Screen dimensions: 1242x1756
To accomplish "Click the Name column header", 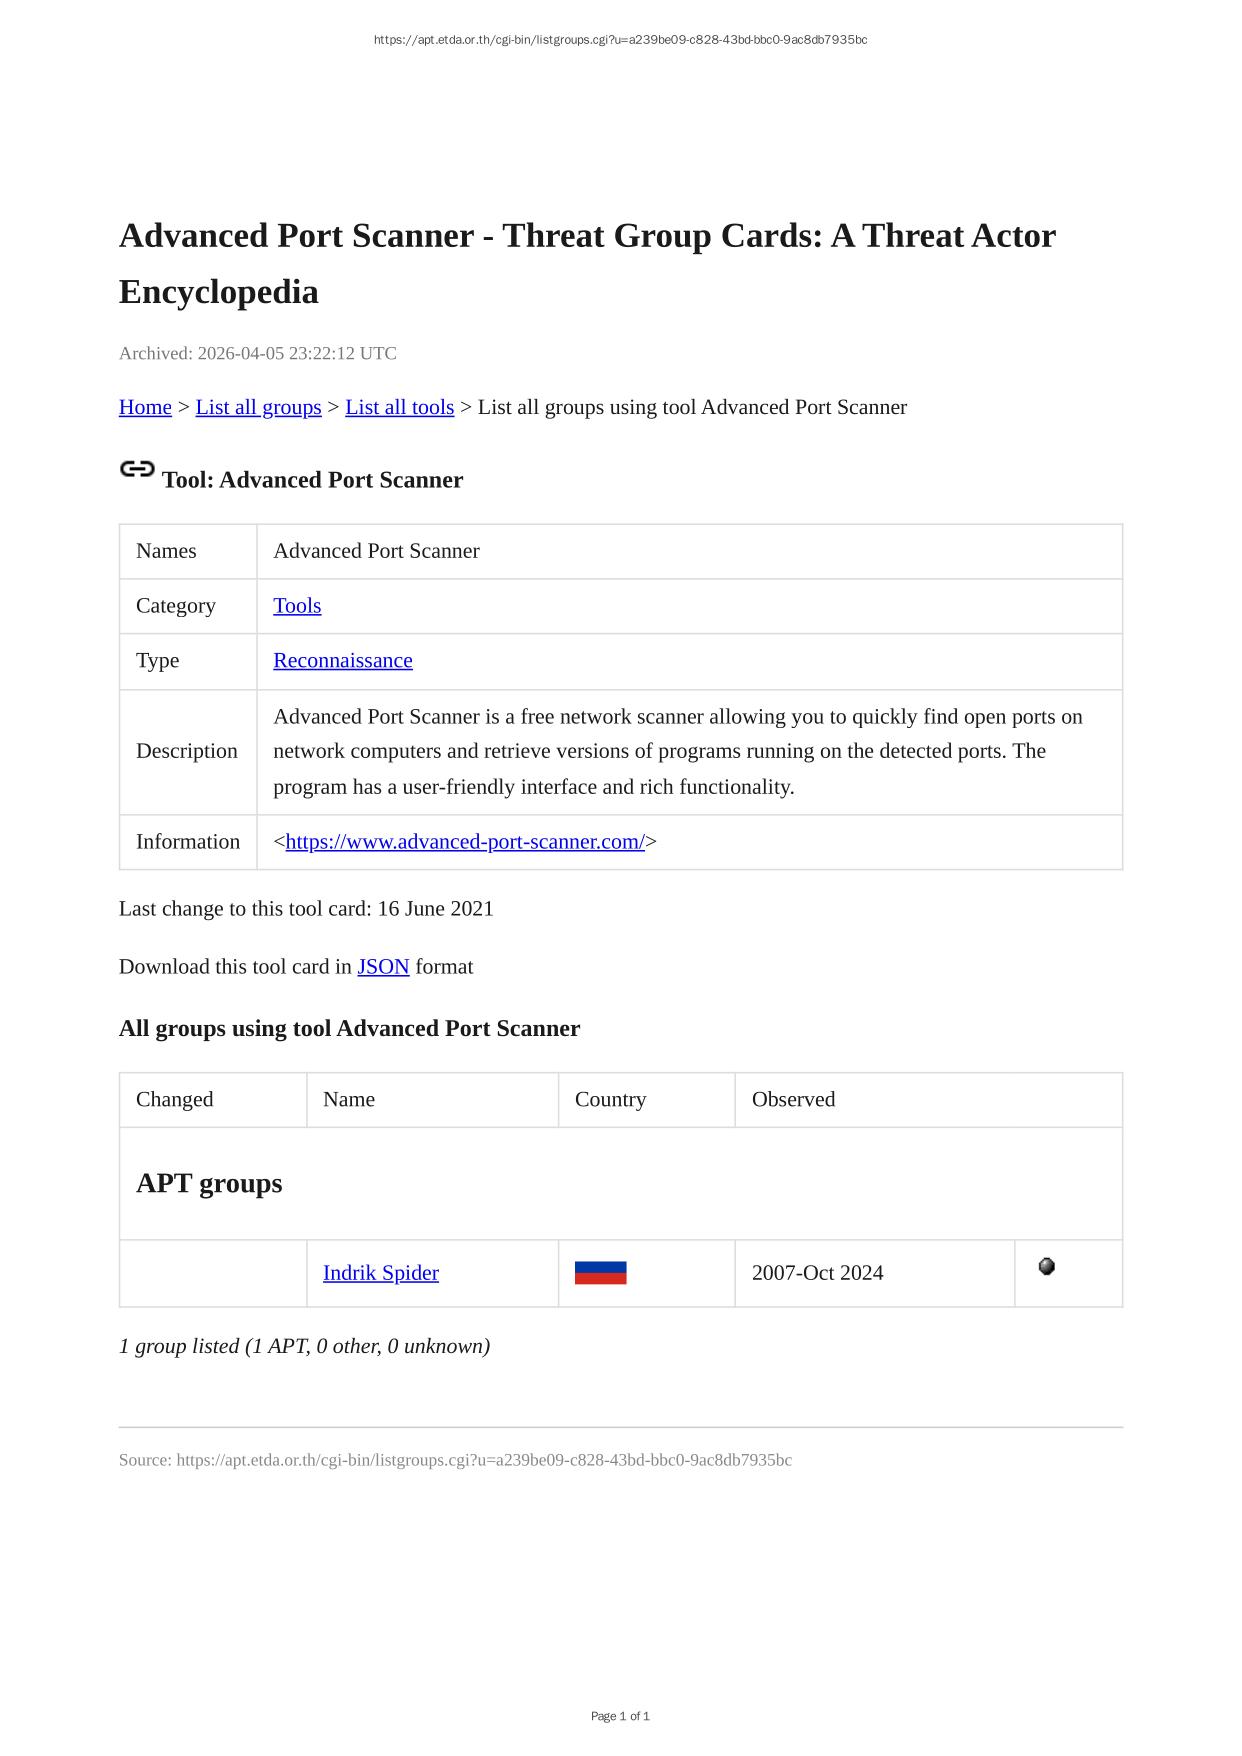I will 349,1099.
